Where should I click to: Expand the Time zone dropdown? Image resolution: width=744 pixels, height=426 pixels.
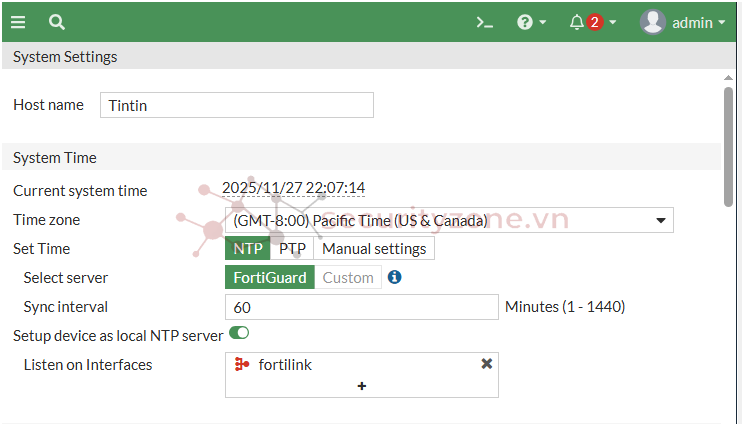[x=661, y=221]
